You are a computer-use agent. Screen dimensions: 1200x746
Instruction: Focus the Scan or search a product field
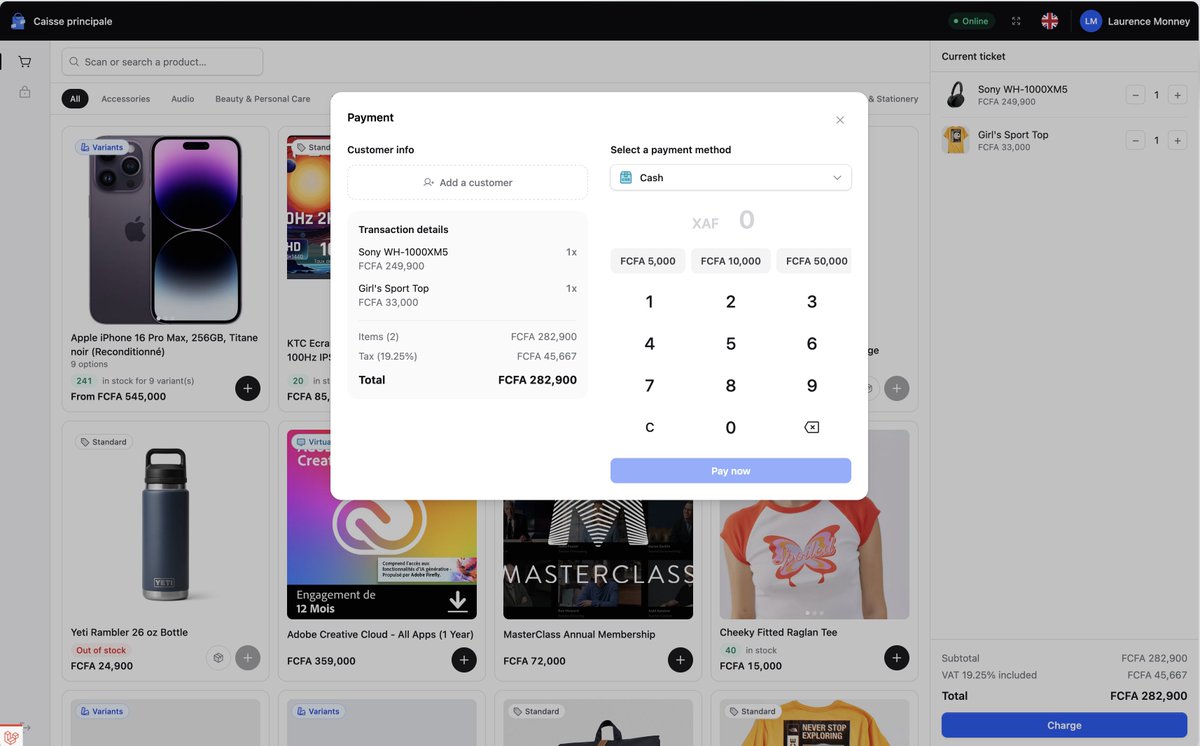162,62
